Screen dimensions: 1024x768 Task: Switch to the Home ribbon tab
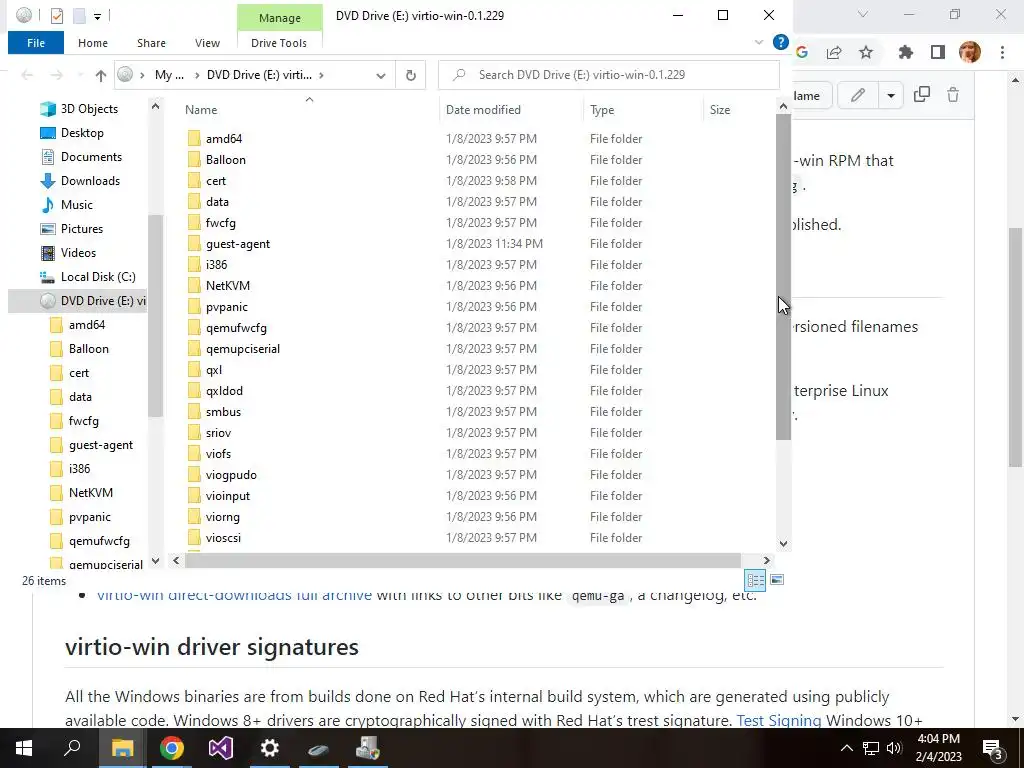(93, 43)
